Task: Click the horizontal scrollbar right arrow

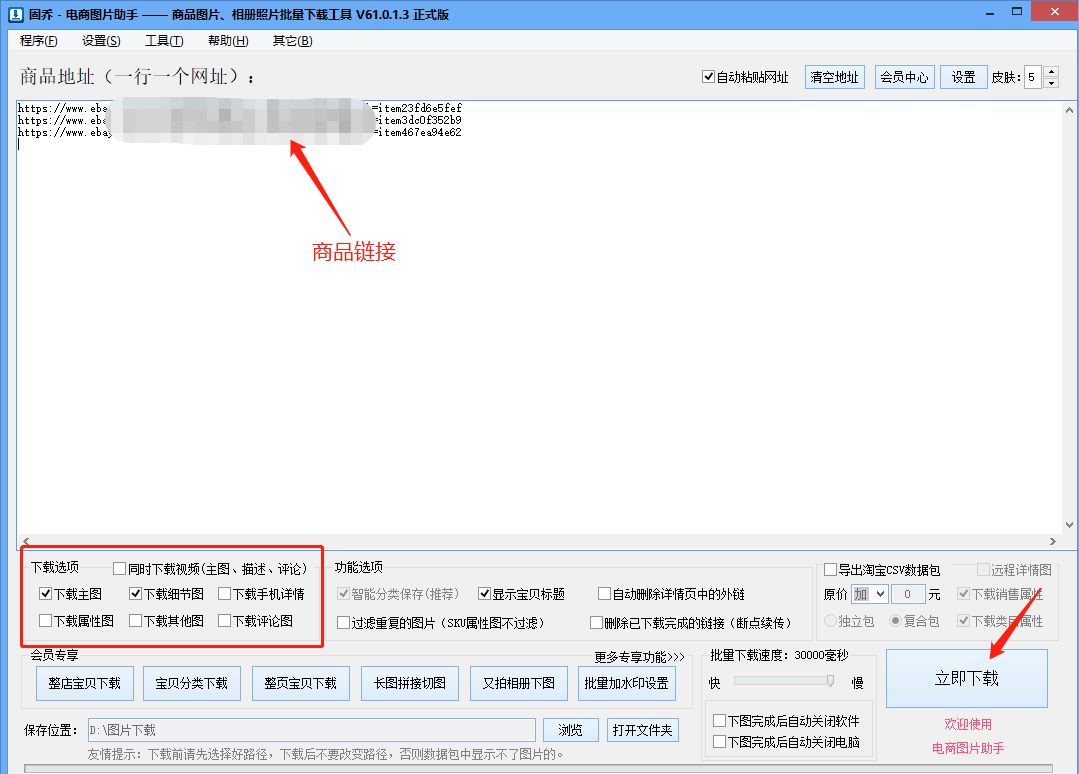Action: click(1053, 541)
